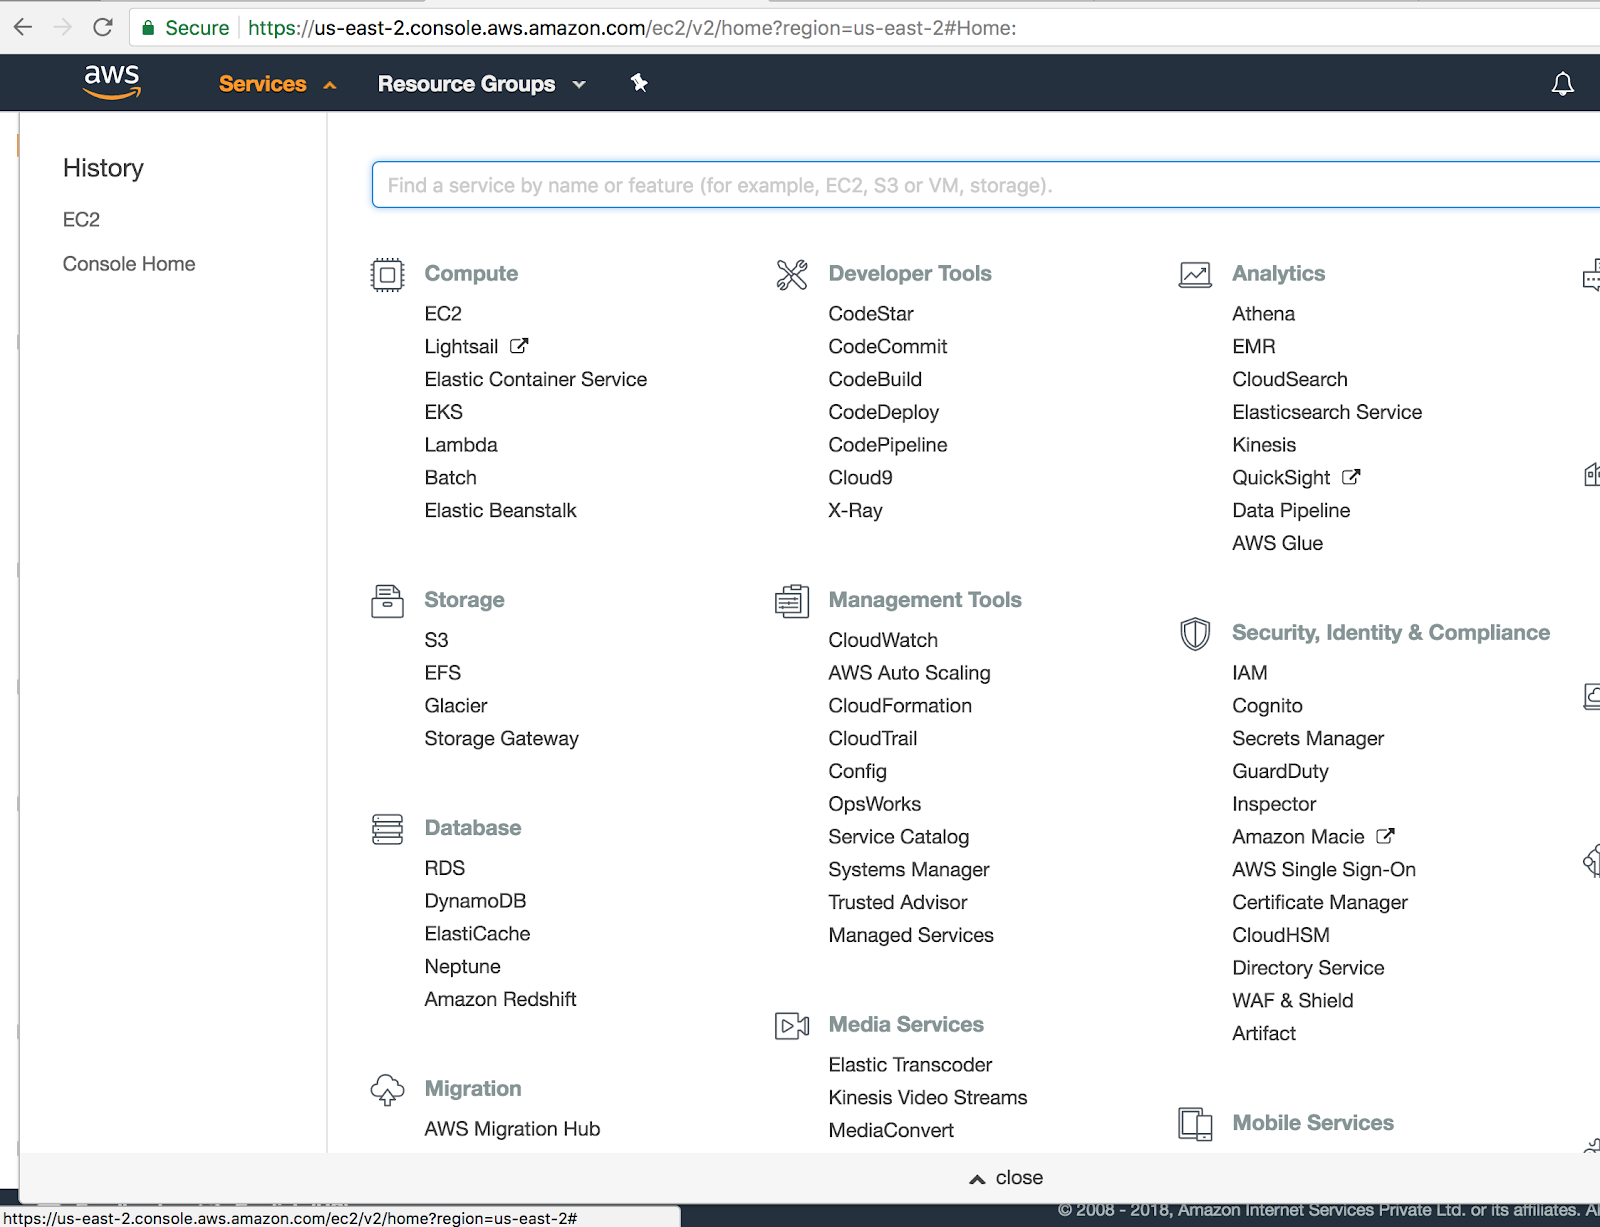Open Systems Manager
Viewport: 1600px width, 1227px height.
click(x=909, y=870)
